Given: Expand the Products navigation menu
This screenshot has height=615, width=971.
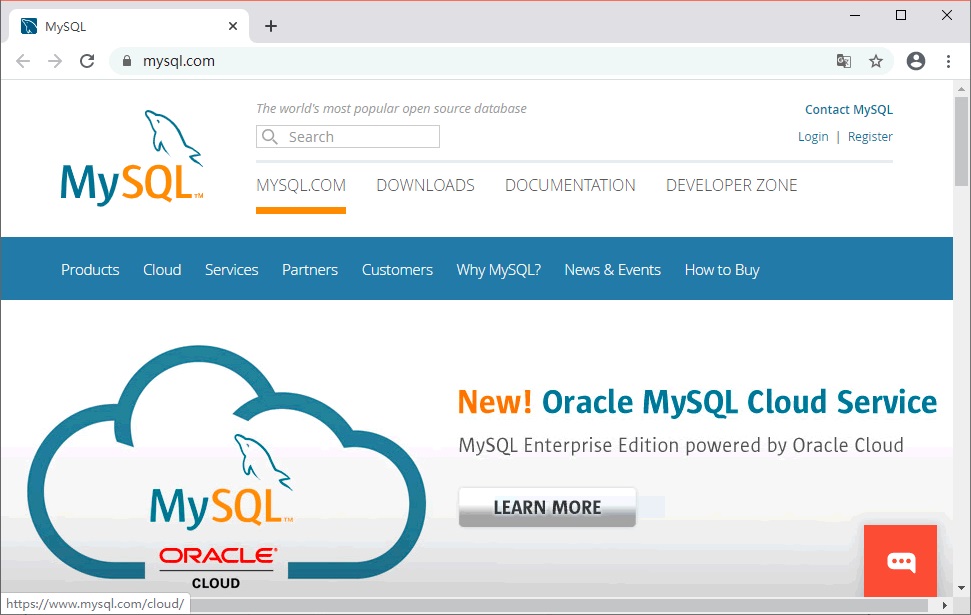Looking at the screenshot, I should click(x=89, y=269).
